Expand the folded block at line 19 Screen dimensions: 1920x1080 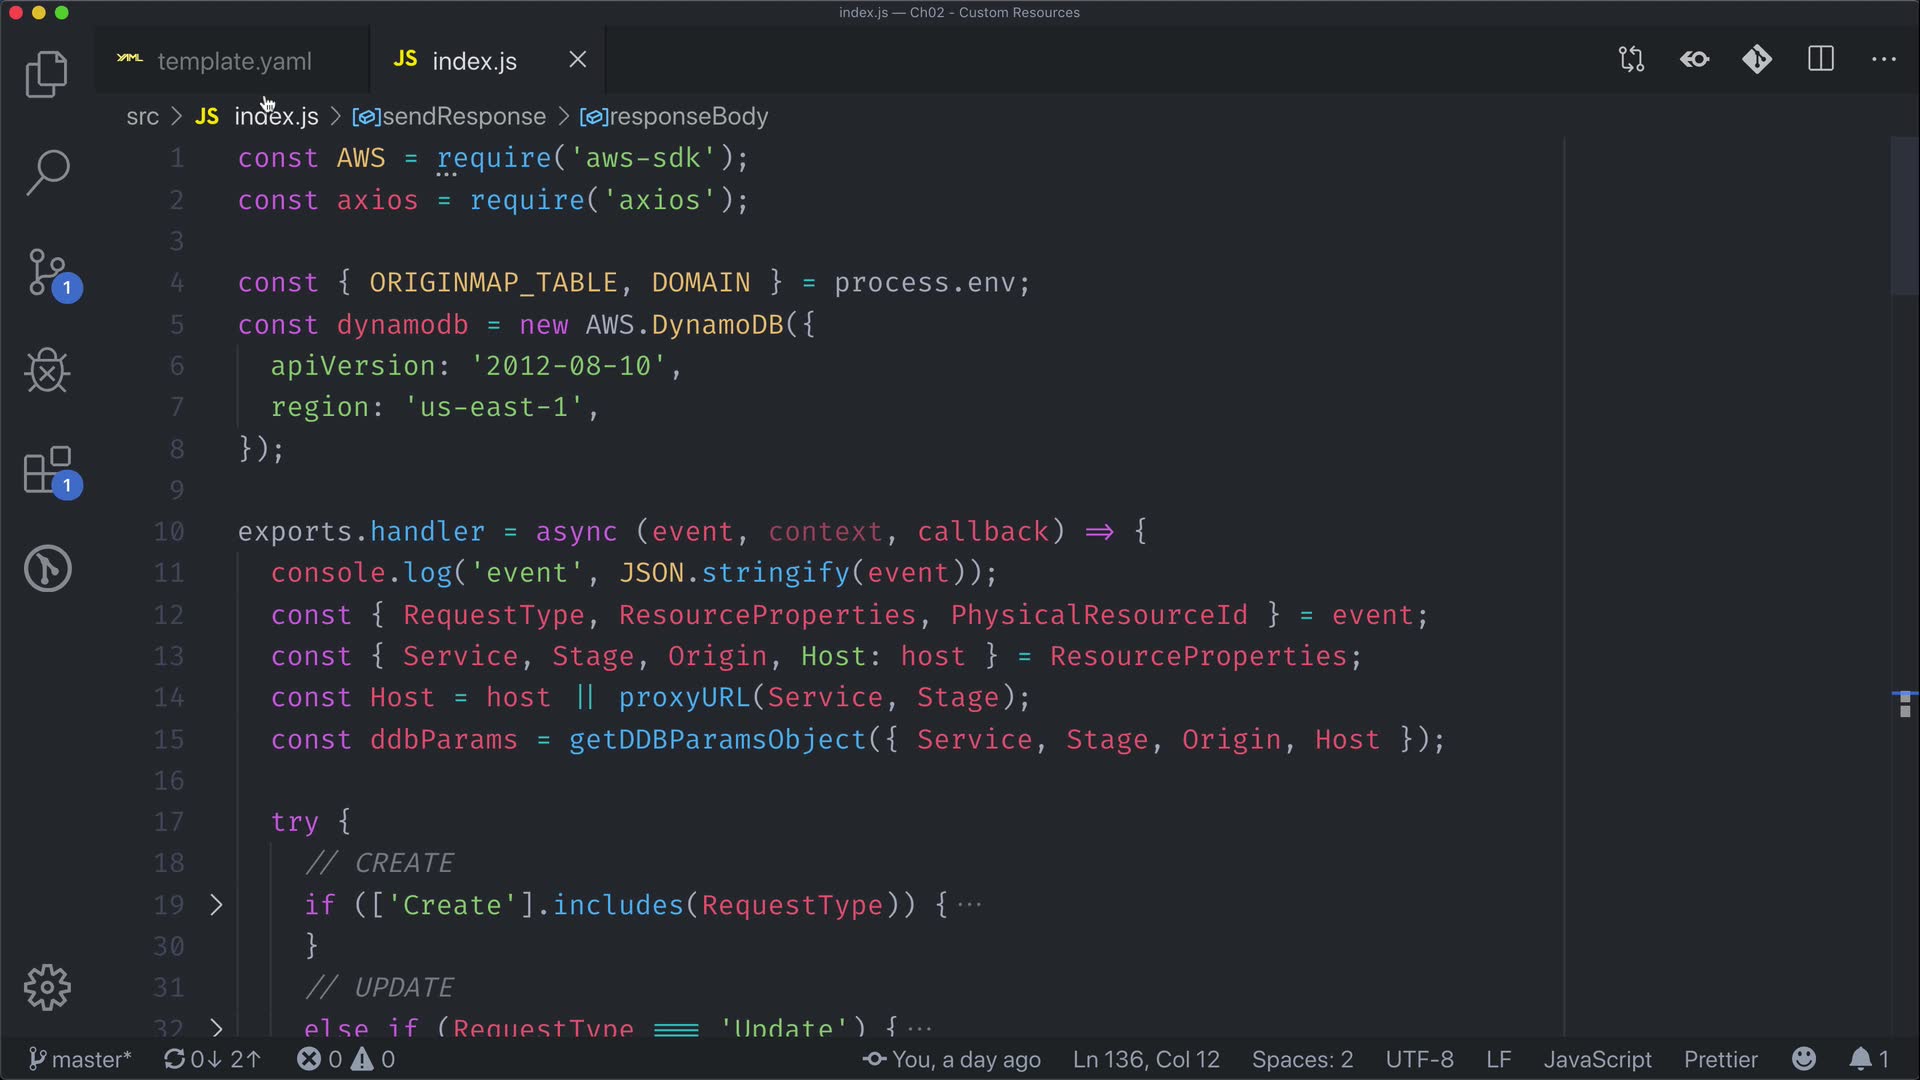[216, 905]
